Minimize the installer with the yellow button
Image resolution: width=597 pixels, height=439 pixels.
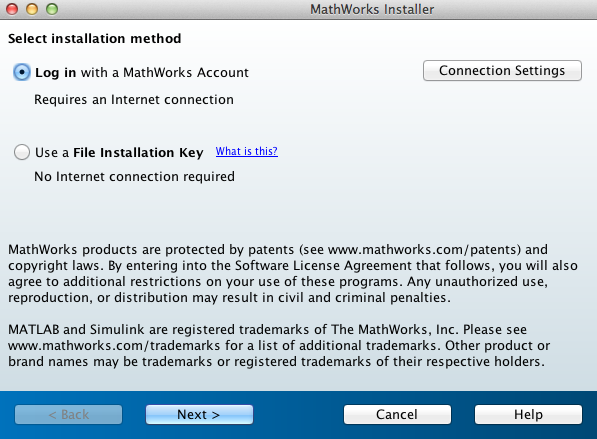[32, 9]
